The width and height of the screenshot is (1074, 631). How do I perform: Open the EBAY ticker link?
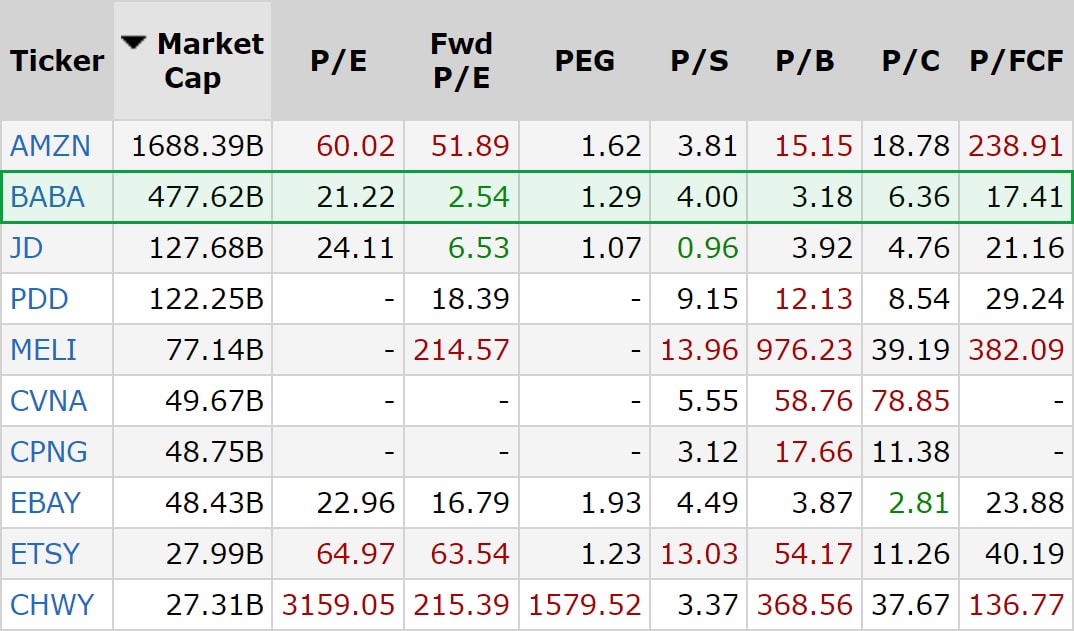tap(46, 502)
